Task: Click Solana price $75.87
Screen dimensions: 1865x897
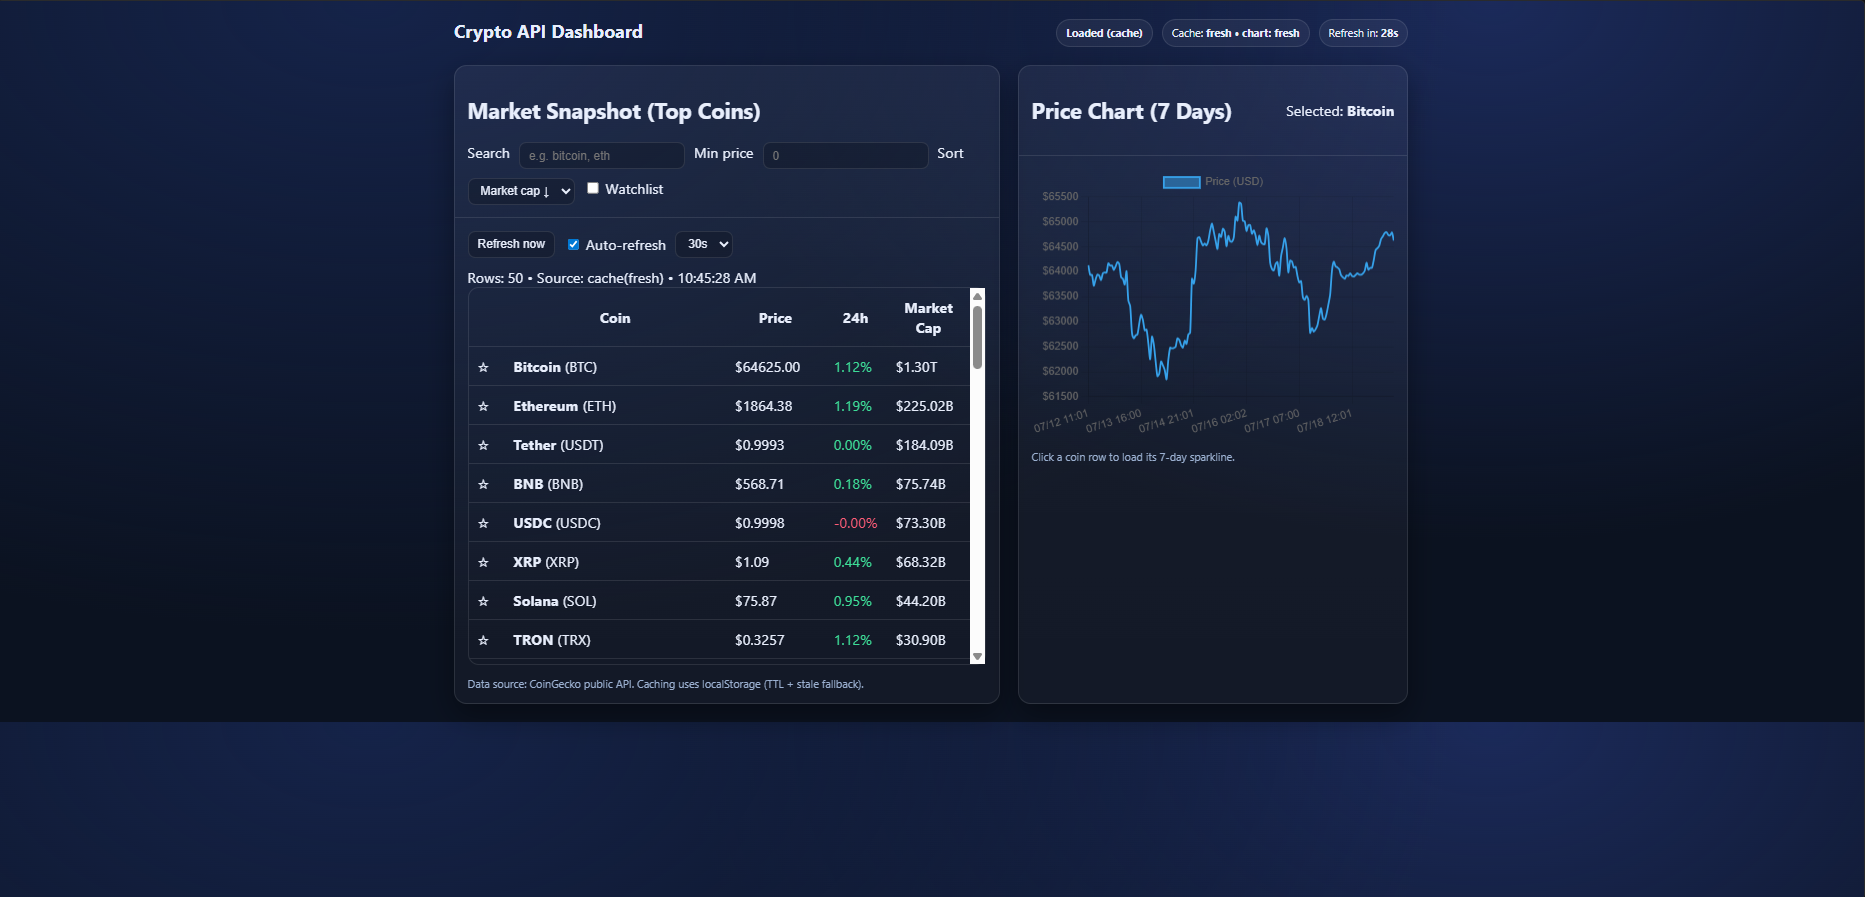Action: click(x=755, y=601)
